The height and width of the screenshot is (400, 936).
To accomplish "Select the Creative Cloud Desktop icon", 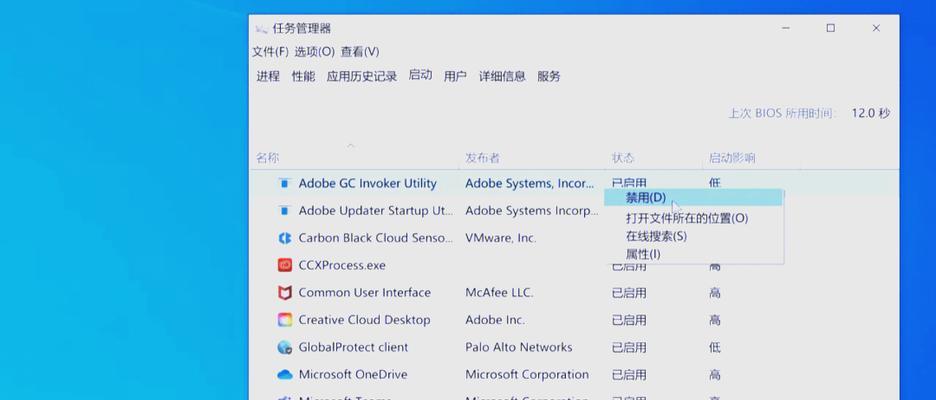I will pyautogui.click(x=285, y=320).
